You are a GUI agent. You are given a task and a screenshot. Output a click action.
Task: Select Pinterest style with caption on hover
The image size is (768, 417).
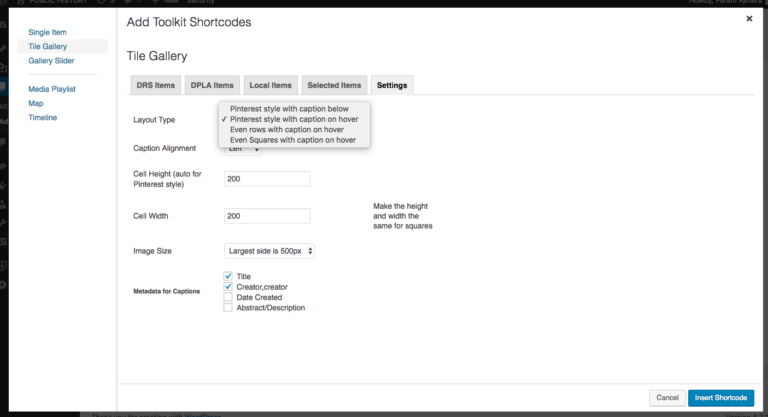coord(292,119)
